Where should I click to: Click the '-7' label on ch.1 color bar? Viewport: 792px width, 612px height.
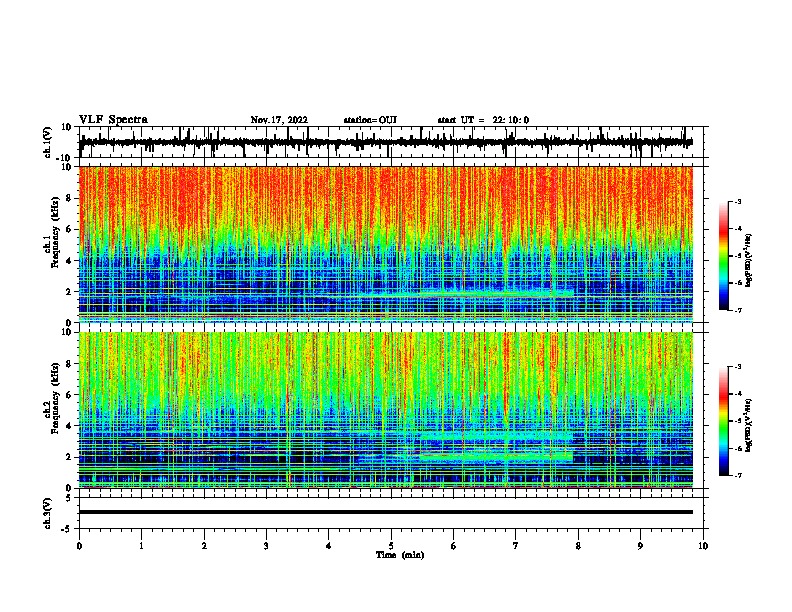pyautogui.click(x=738, y=310)
